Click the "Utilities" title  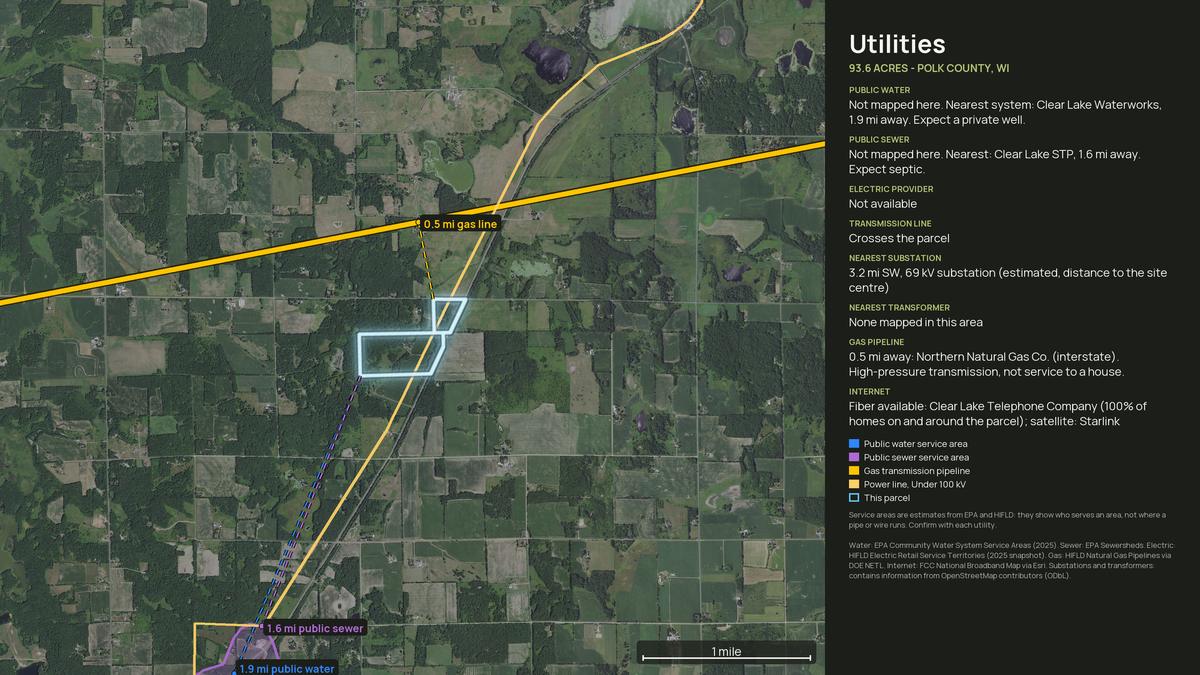pos(897,44)
